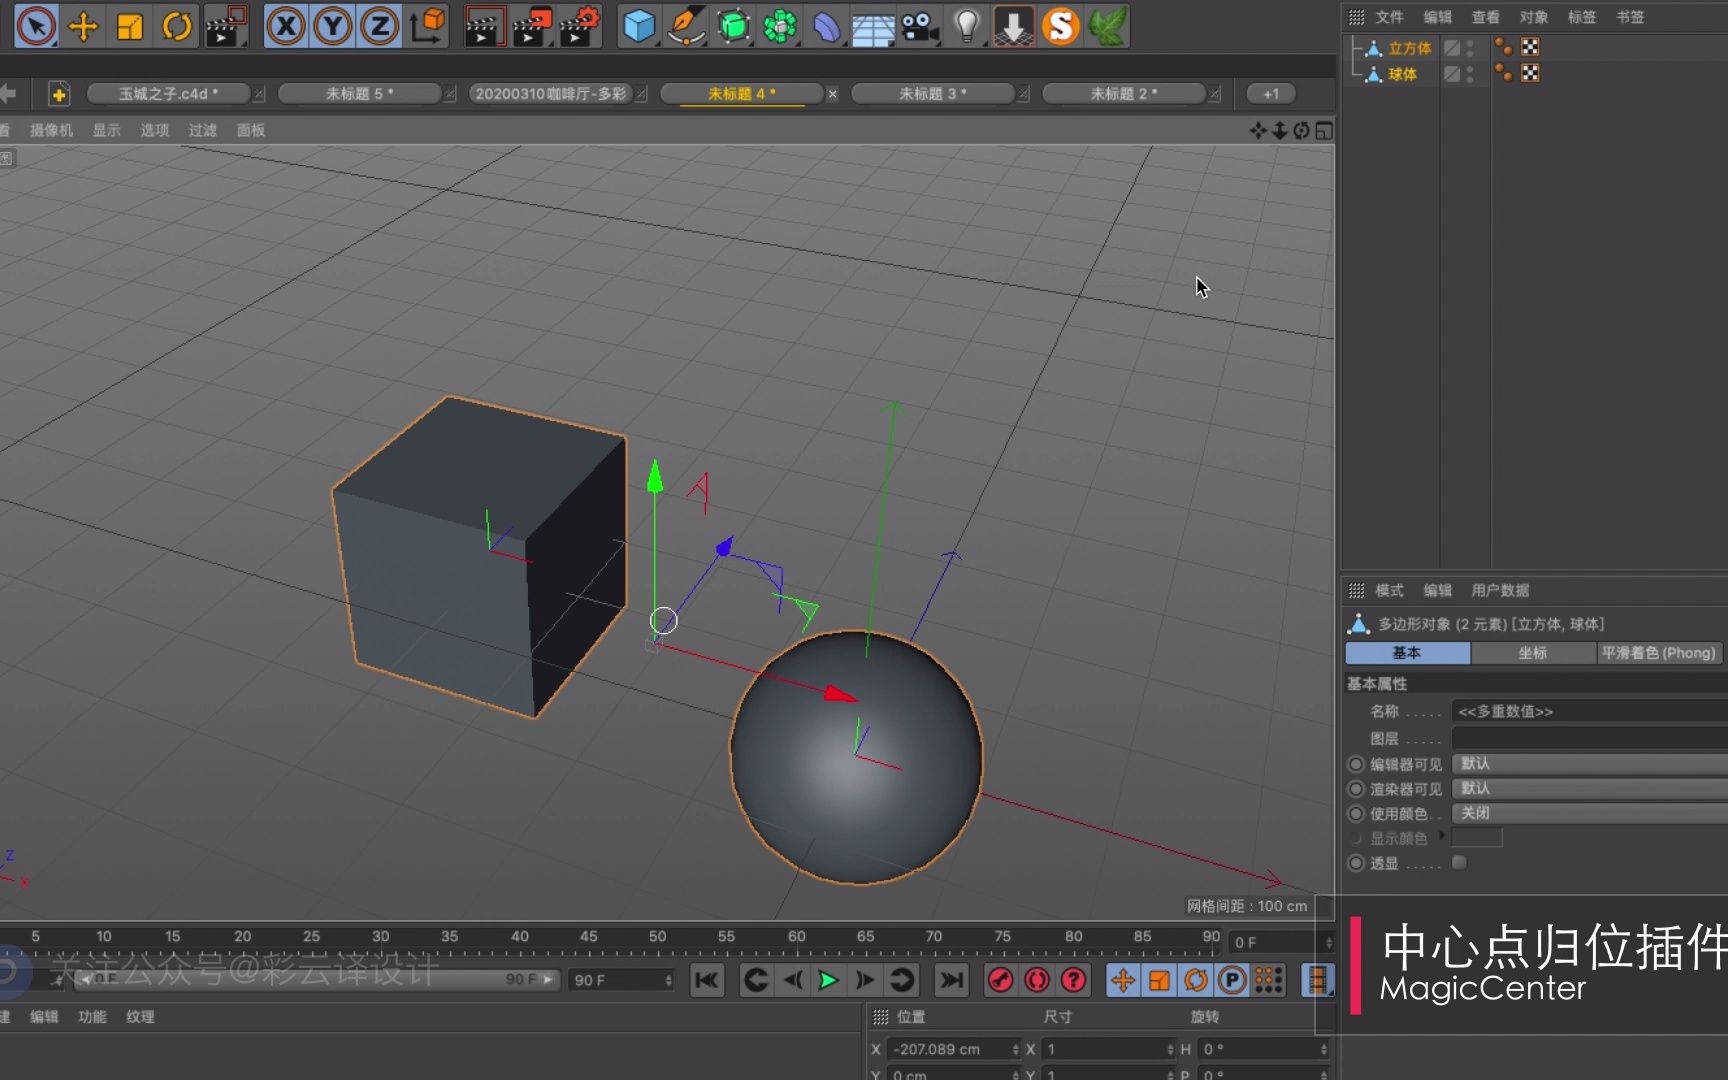Close the 未标题 4 document tab
1728x1080 pixels.
pos(832,94)
